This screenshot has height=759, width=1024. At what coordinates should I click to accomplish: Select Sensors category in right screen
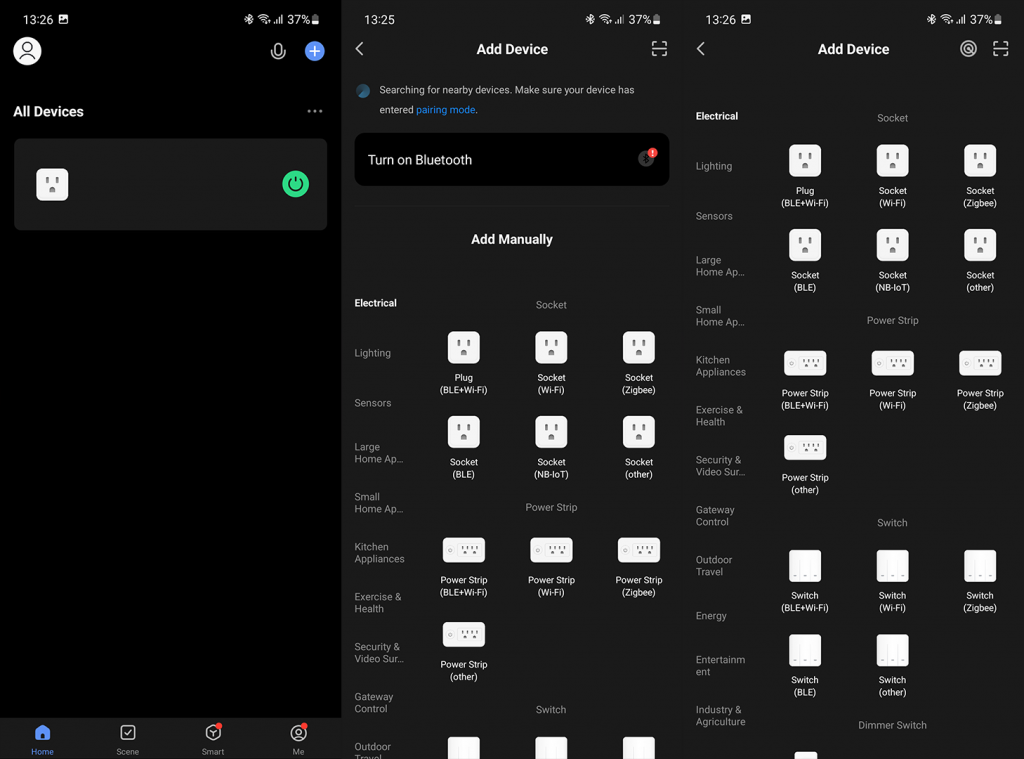tap(714, 216)
